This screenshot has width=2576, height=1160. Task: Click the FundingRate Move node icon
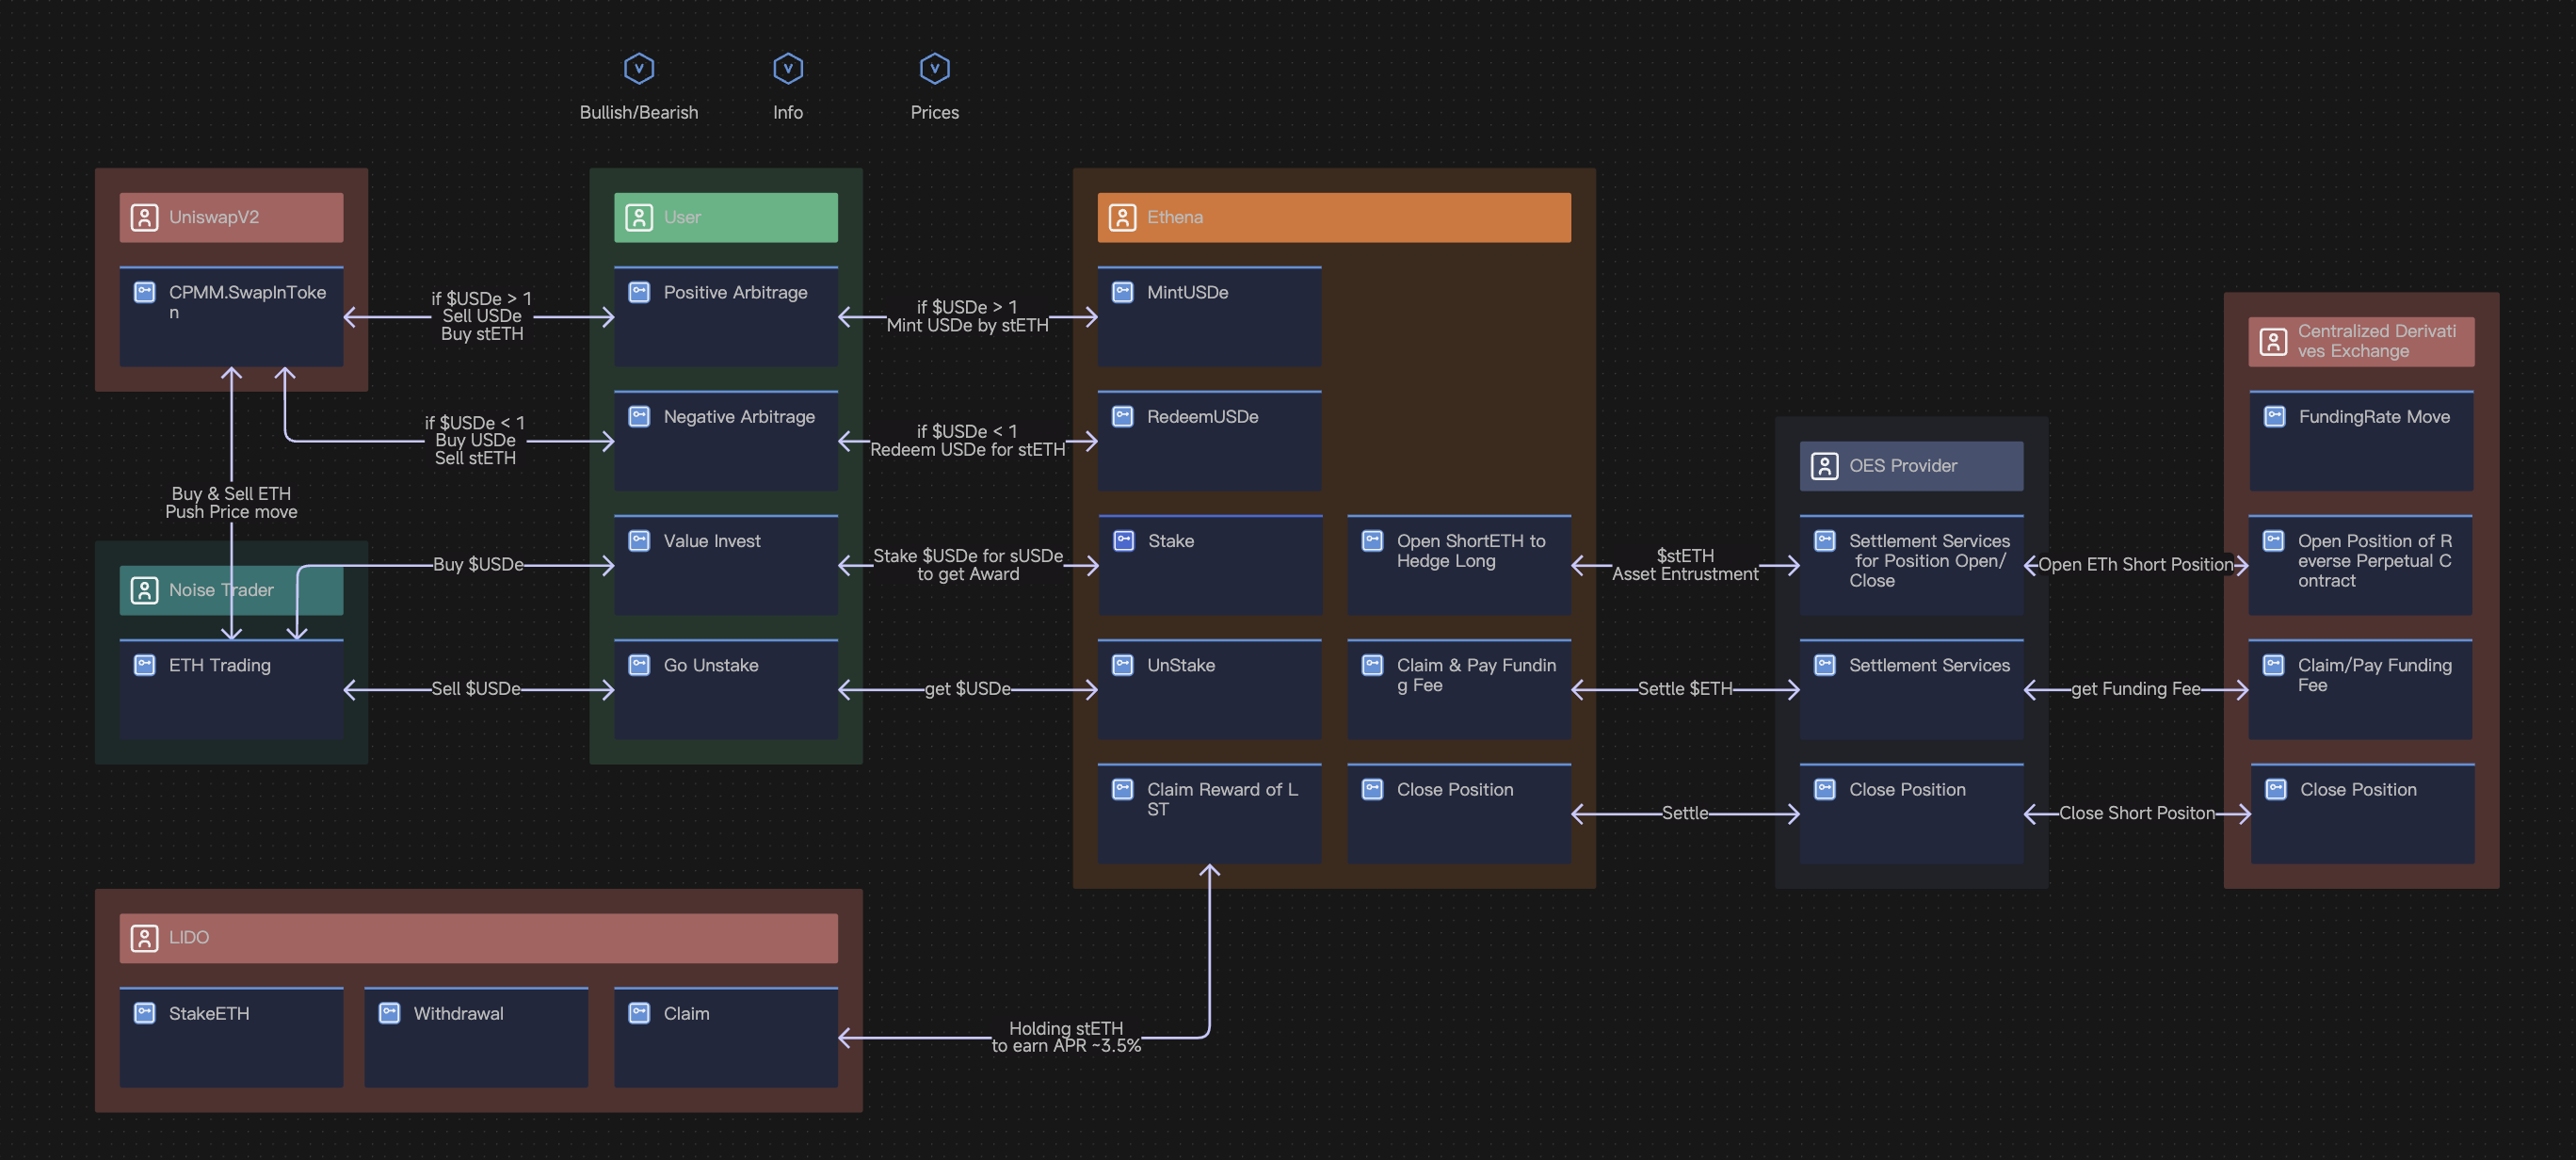(x=2274, y=417)
